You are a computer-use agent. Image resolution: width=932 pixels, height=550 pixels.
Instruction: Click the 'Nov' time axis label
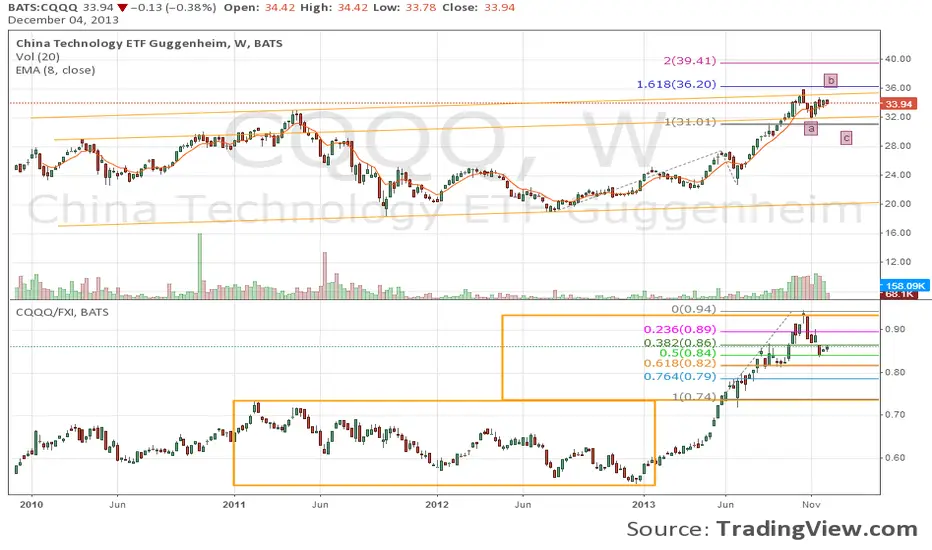click(x=811, y=505)
